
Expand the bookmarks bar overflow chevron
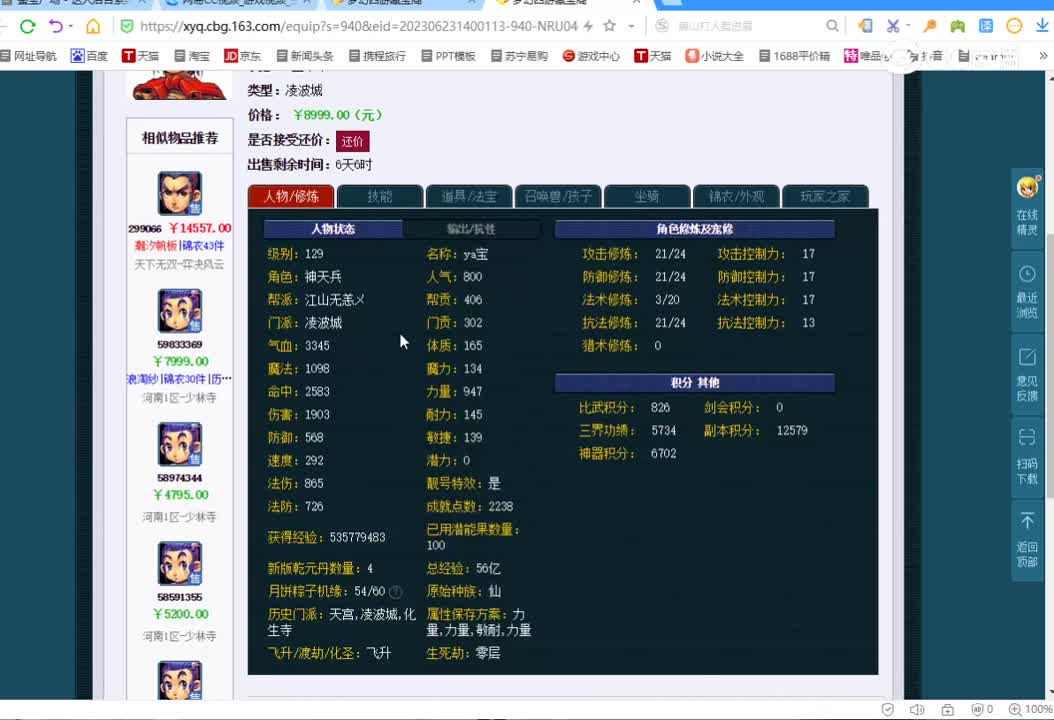click(1044, 57)
